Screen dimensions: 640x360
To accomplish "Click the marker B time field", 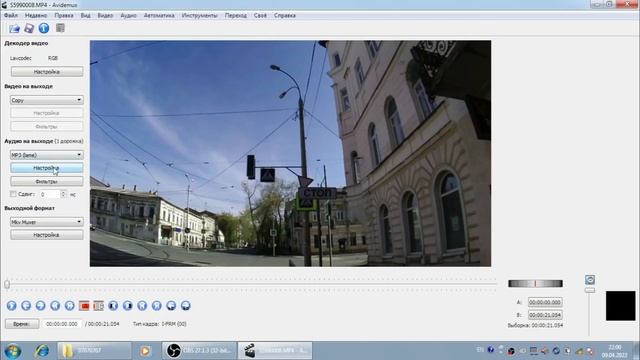I will [545, 315].
